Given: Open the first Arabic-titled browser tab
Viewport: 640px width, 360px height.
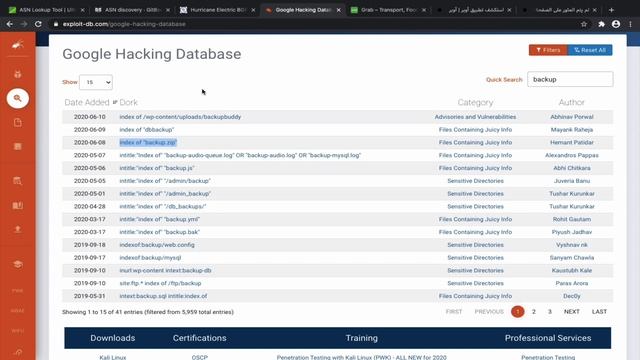Looking at the screenshot, I should pos(473,10).
